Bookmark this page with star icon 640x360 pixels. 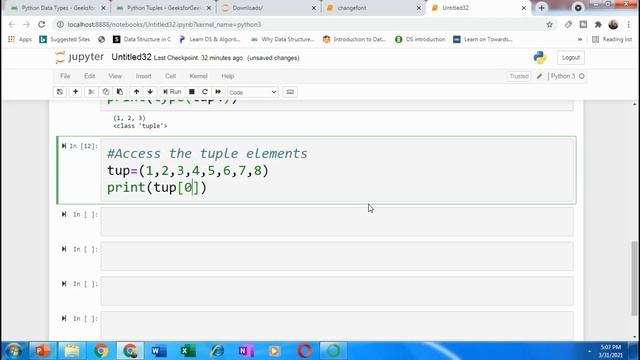click(549, 24)
